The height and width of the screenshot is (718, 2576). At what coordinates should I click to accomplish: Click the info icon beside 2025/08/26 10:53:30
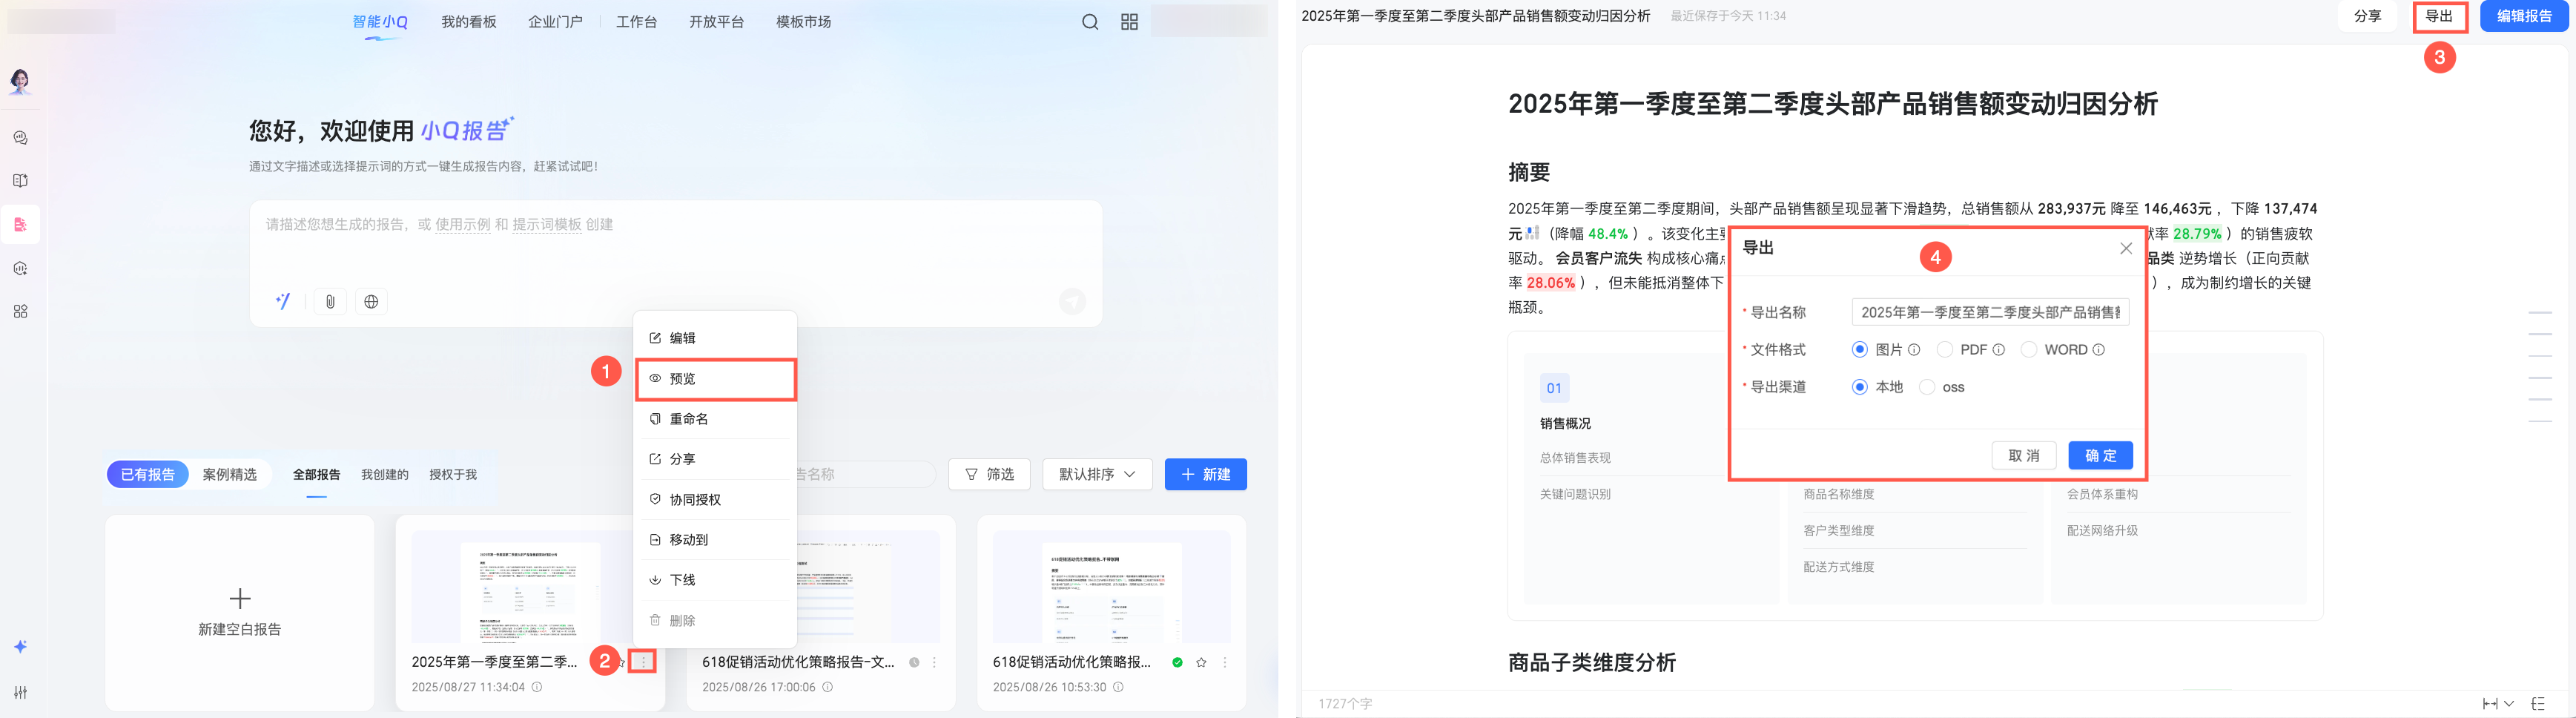pos(1118,687)
